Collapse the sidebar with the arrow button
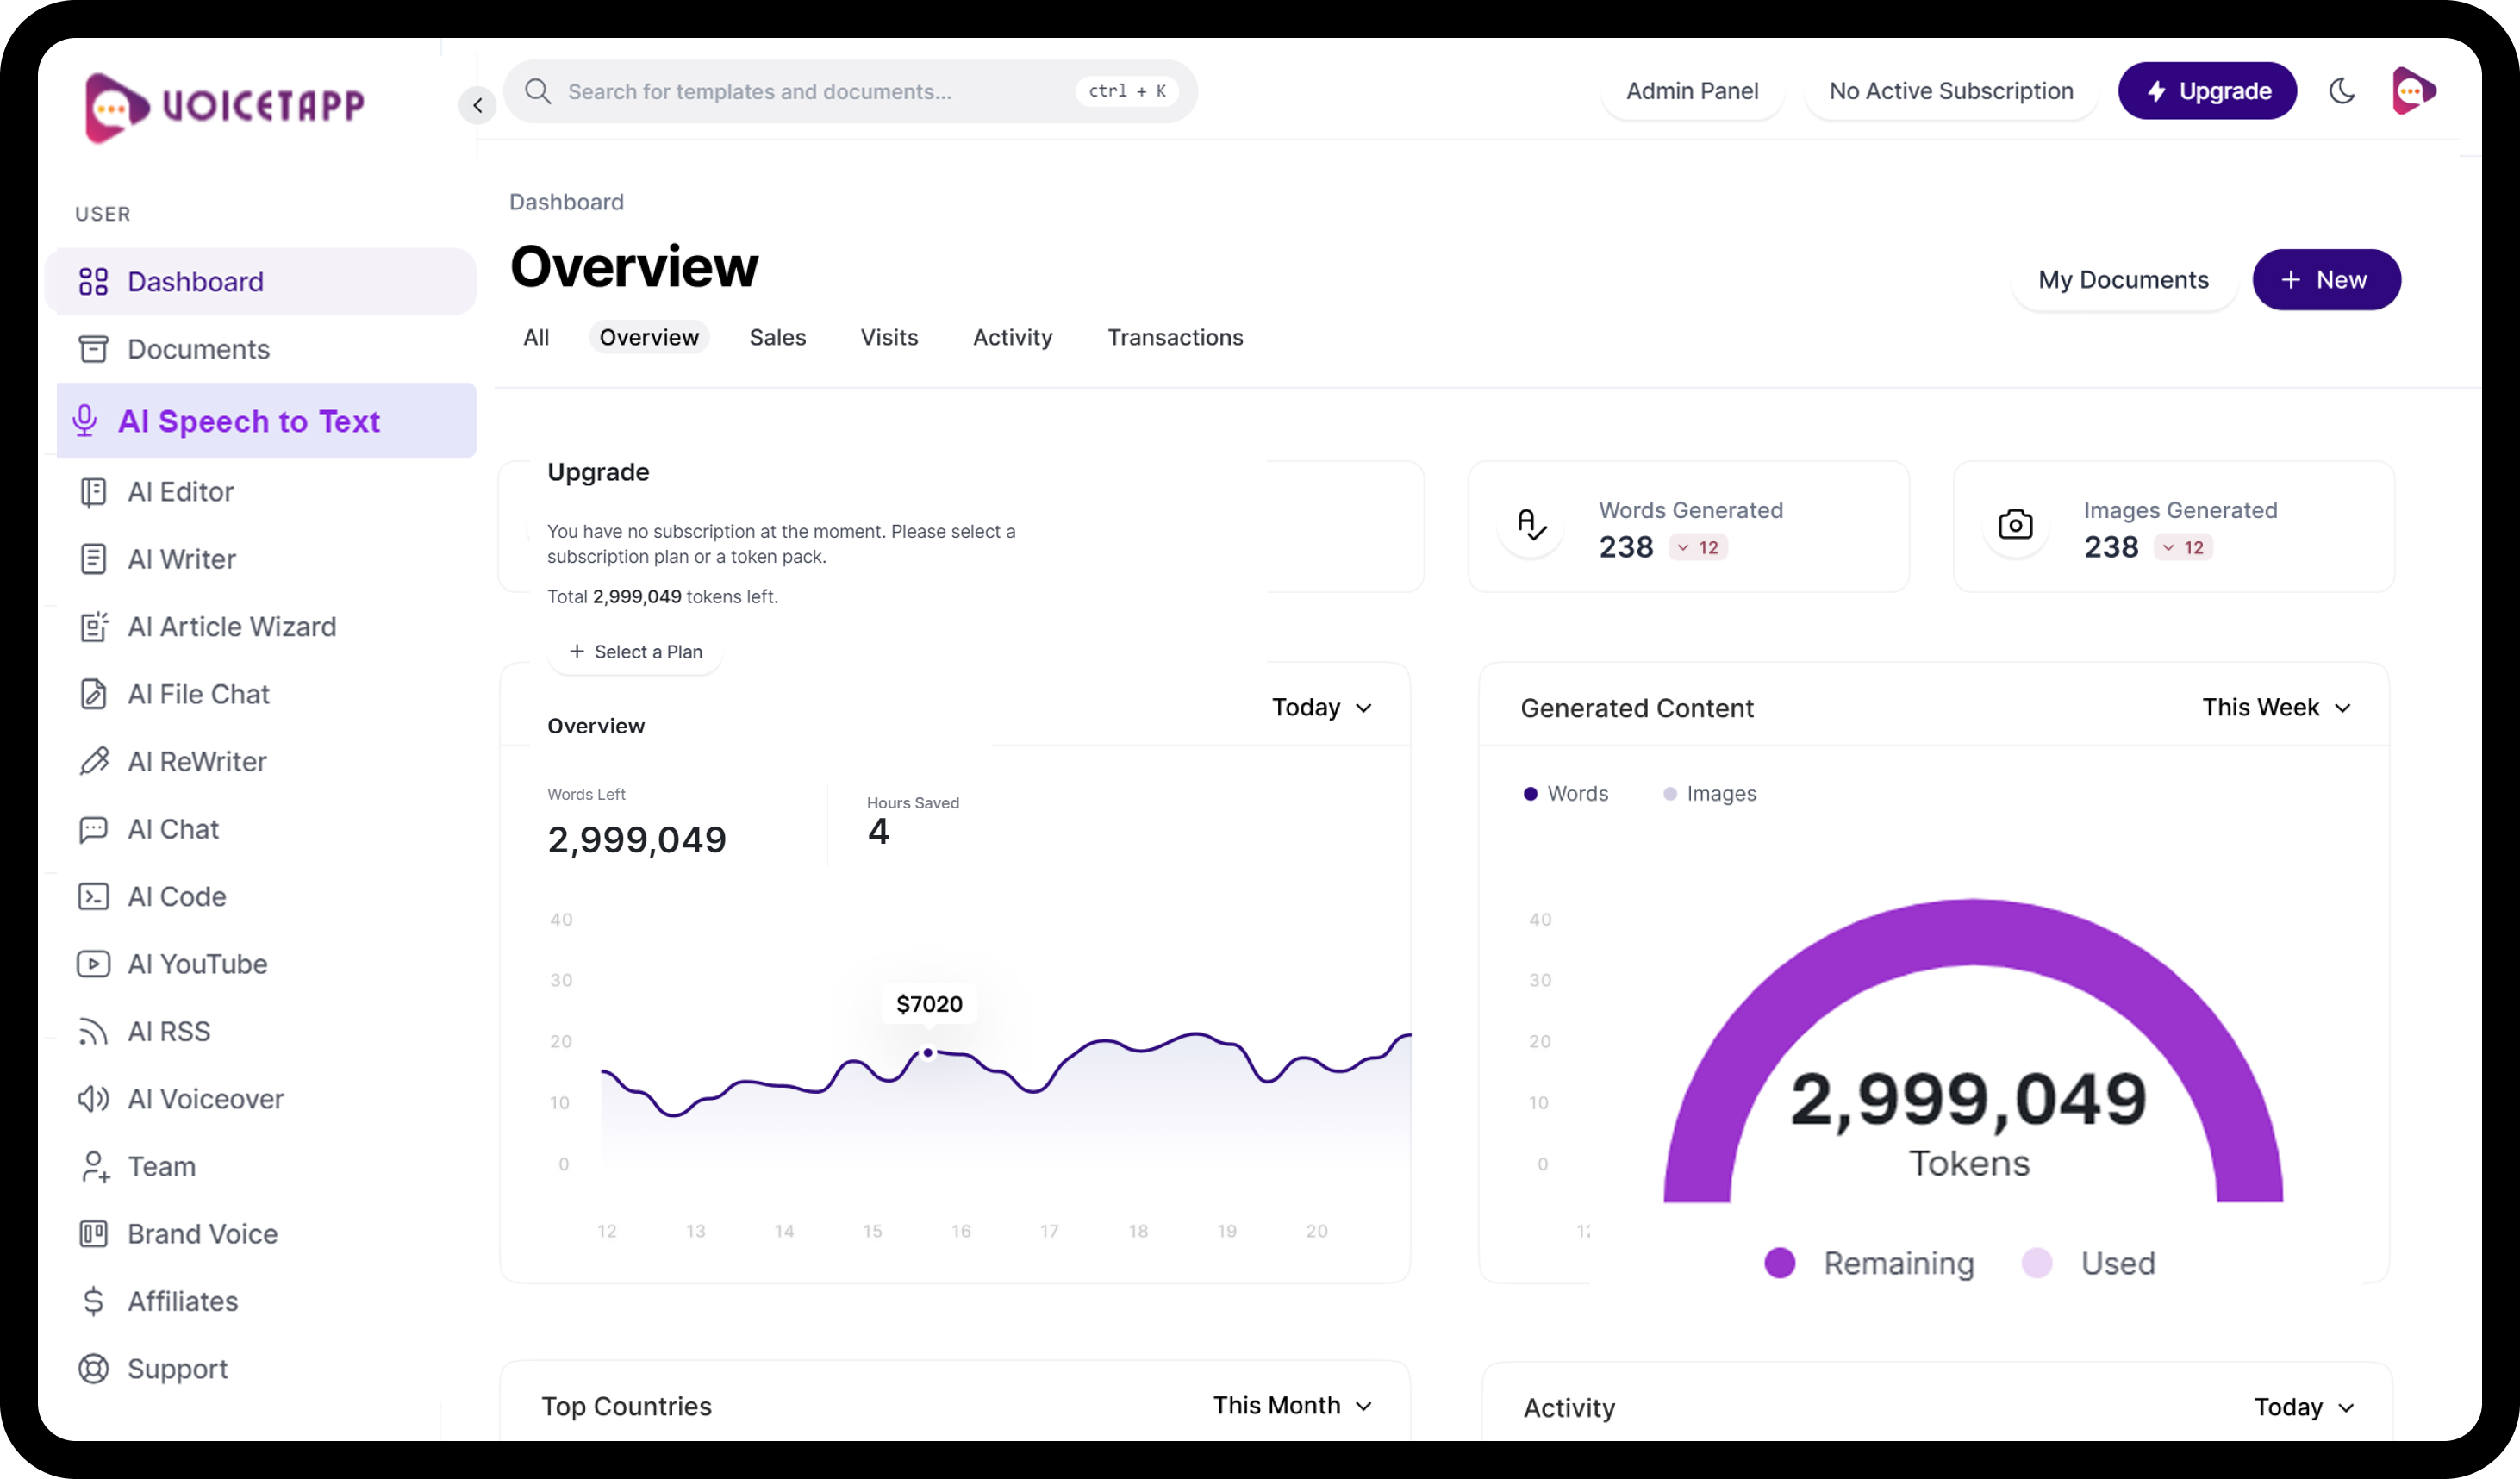 click(x=478, y=105)
